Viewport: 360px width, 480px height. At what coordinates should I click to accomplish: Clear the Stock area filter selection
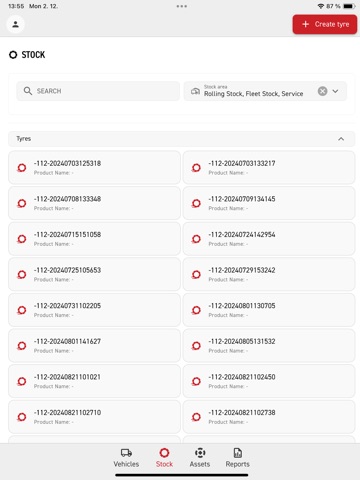tap(322, 91)
